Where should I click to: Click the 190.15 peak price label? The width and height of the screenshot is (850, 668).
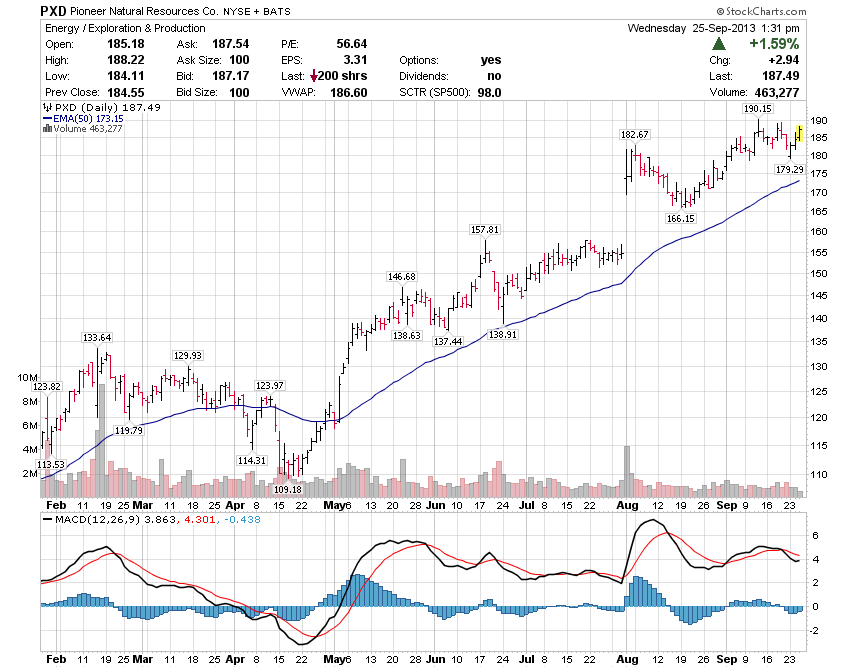tap(757, 108)
